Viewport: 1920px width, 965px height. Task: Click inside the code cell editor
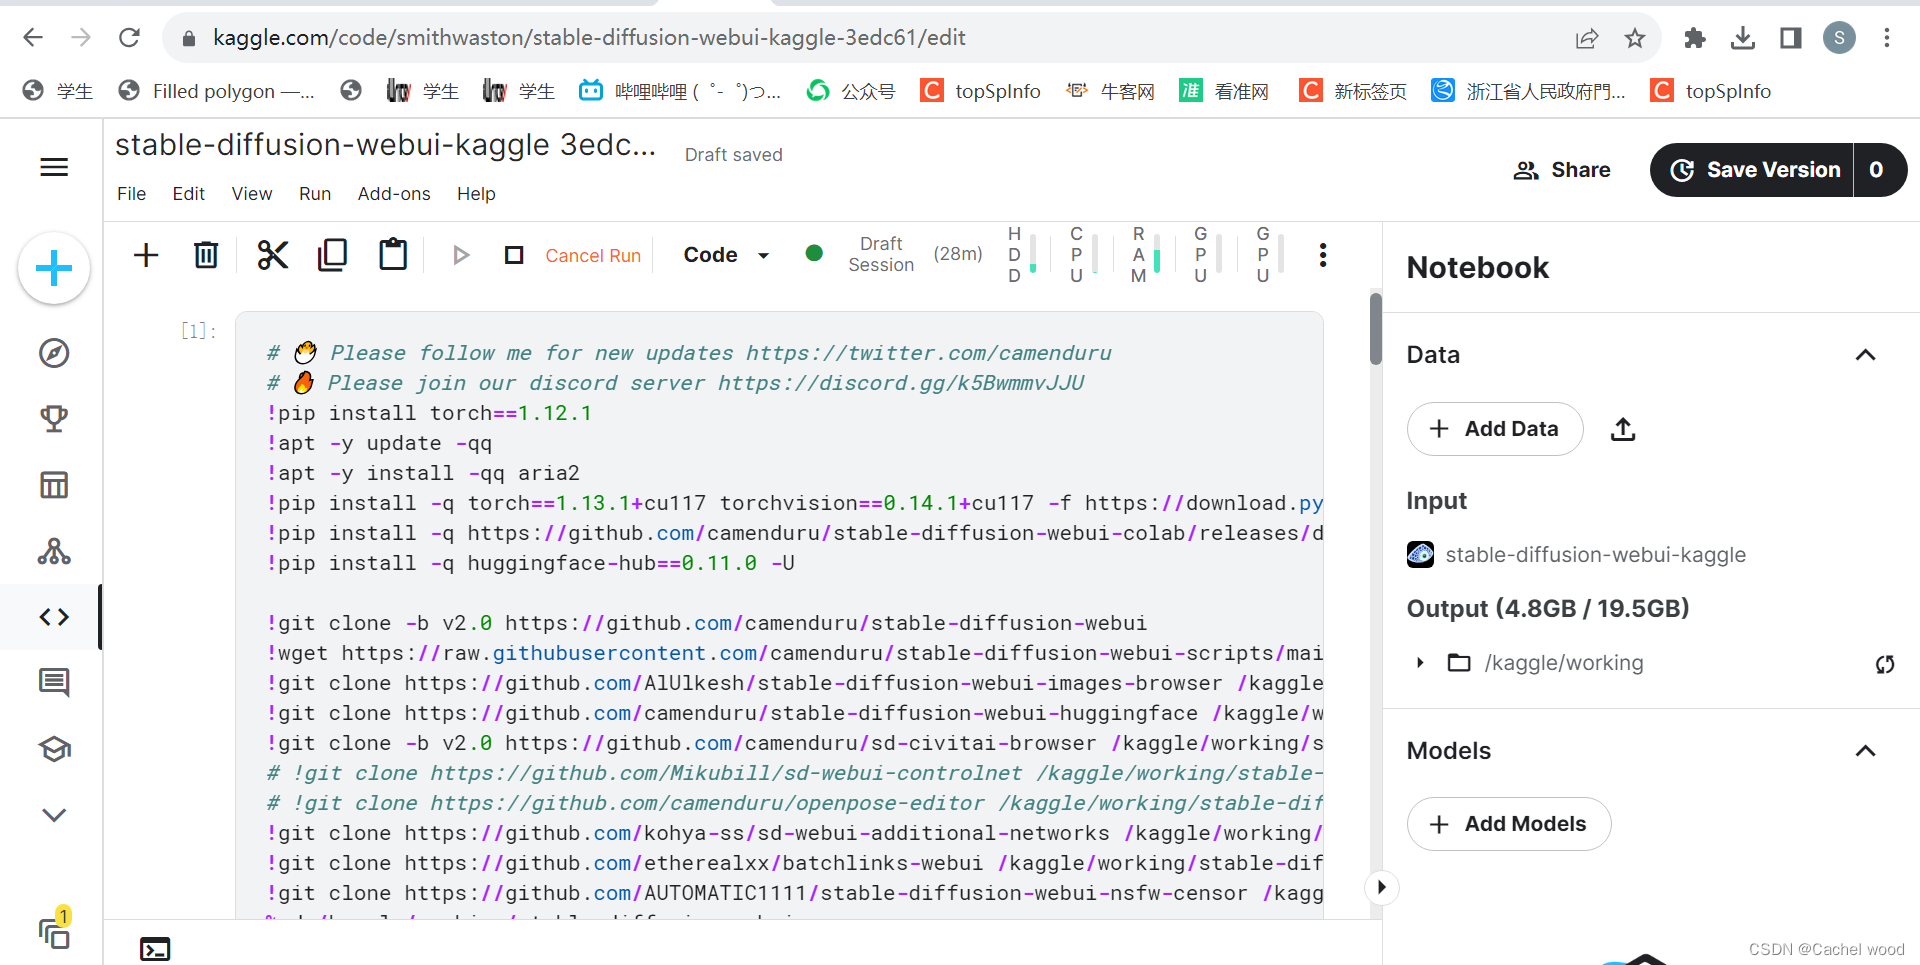780,615
